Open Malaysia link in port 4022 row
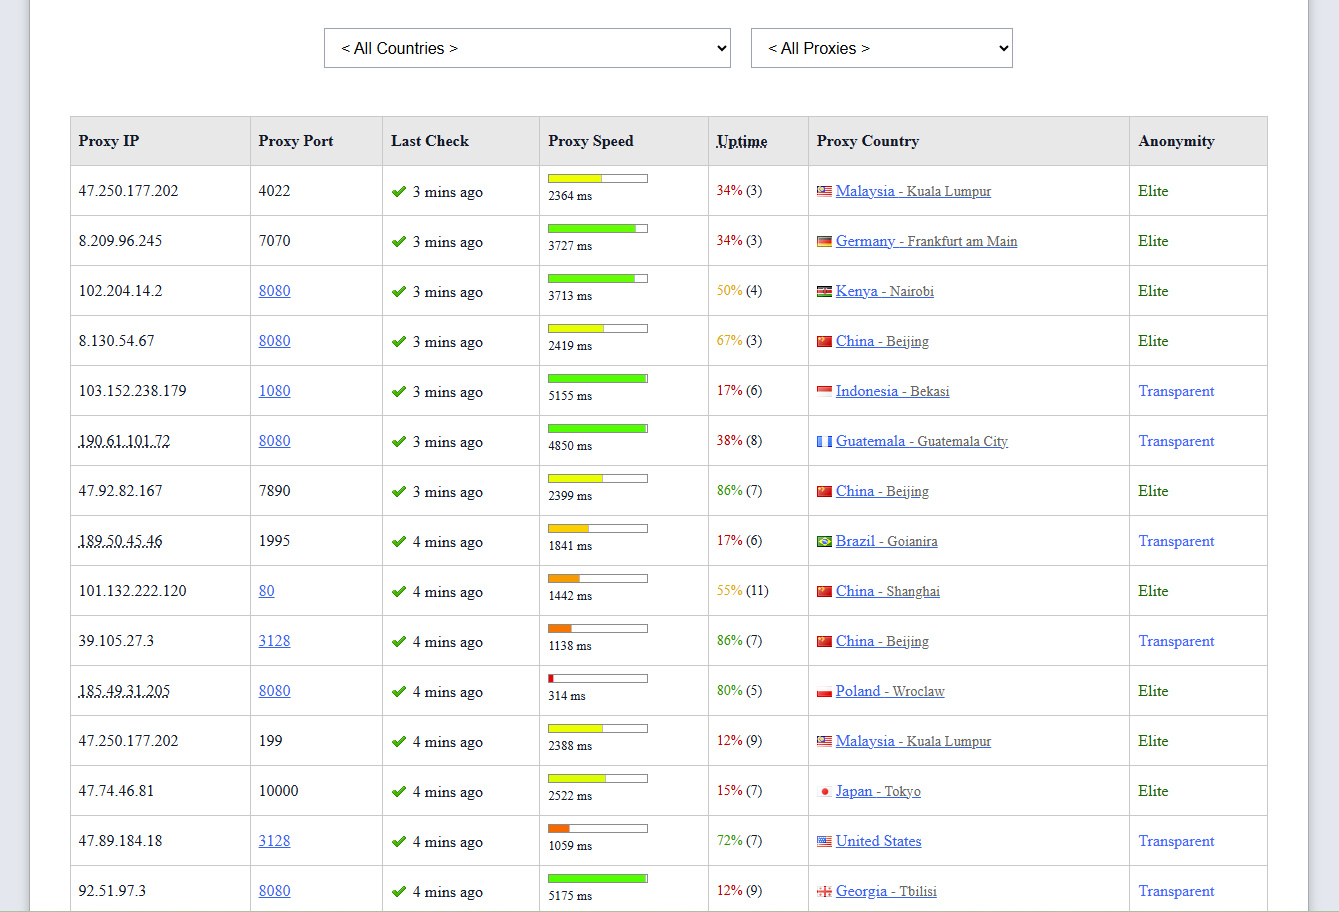 913,191
